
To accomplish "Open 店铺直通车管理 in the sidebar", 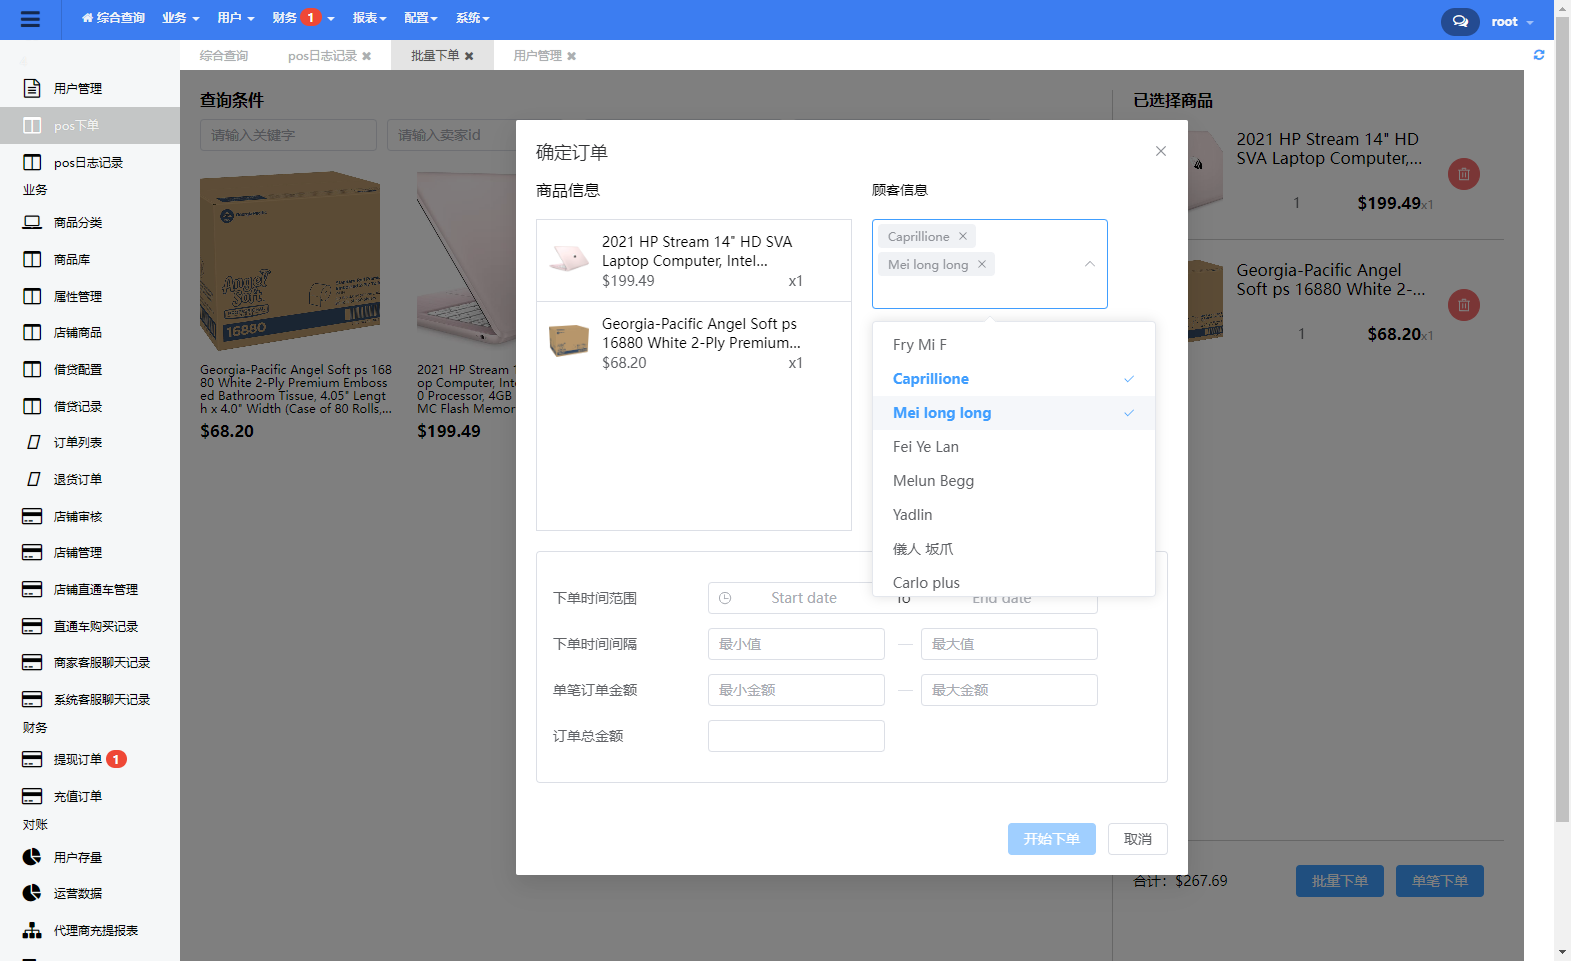I will [x=90, y=589].
